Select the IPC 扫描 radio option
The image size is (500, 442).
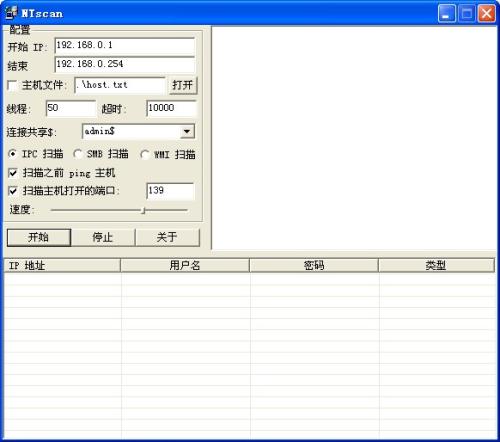pyautogui.click(x=12, y=154)
